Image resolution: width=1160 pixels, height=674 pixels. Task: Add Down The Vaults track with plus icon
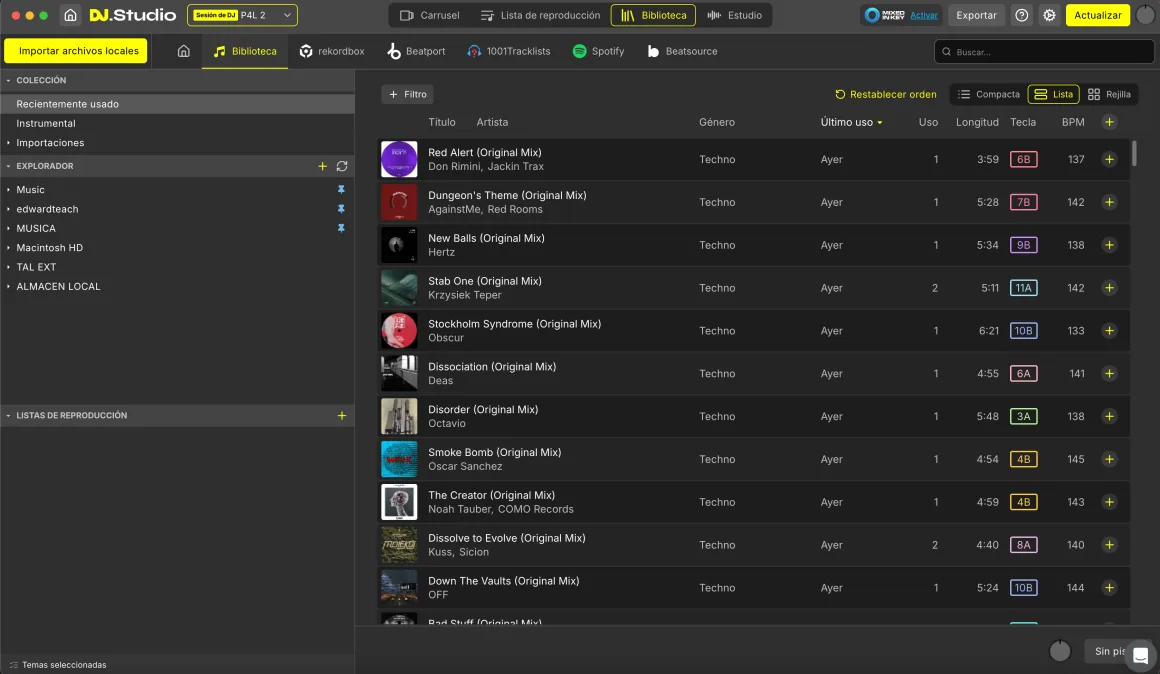pyautogui.click(x=1109, y=588)
